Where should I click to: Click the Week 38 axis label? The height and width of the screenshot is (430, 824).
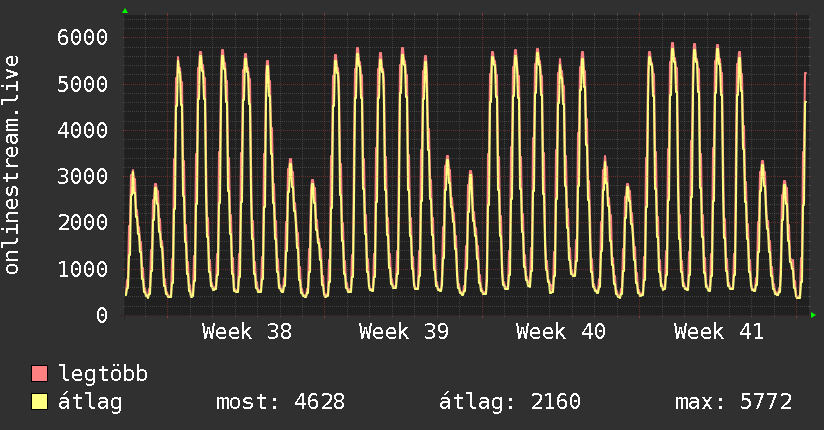coord(247,332)
